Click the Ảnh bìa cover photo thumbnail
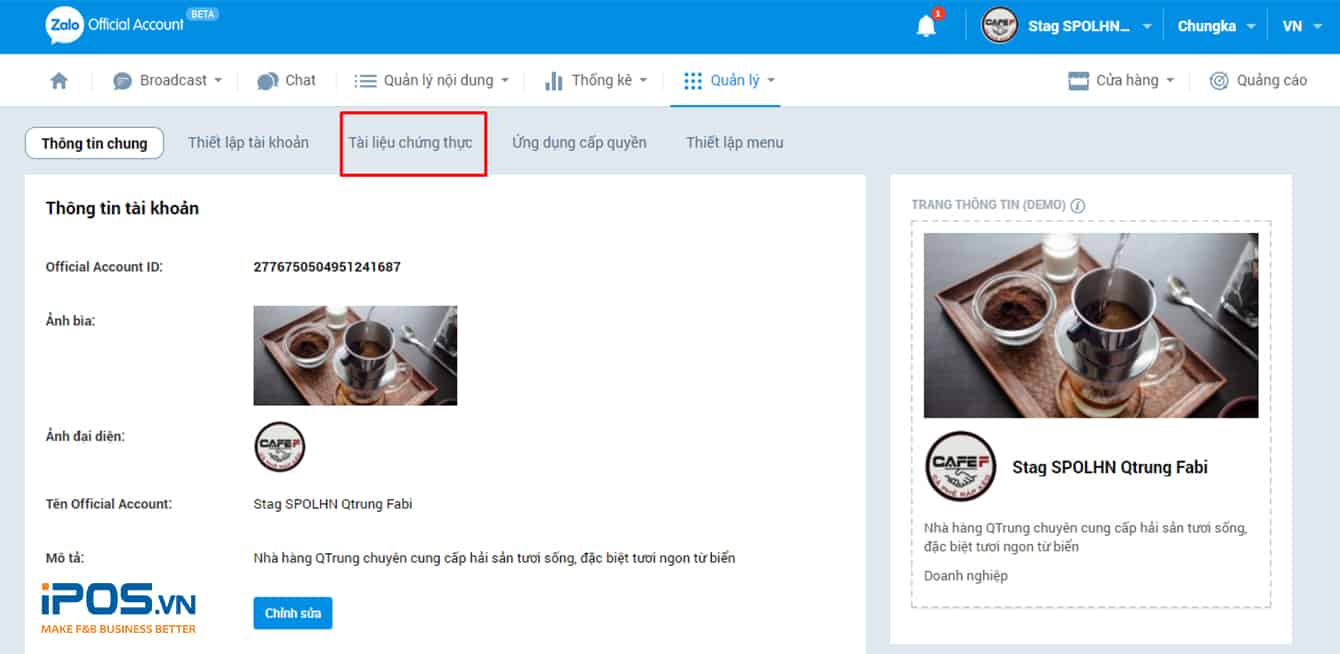The height and width of the screenshot is (654, 1340). click(355, 356)
